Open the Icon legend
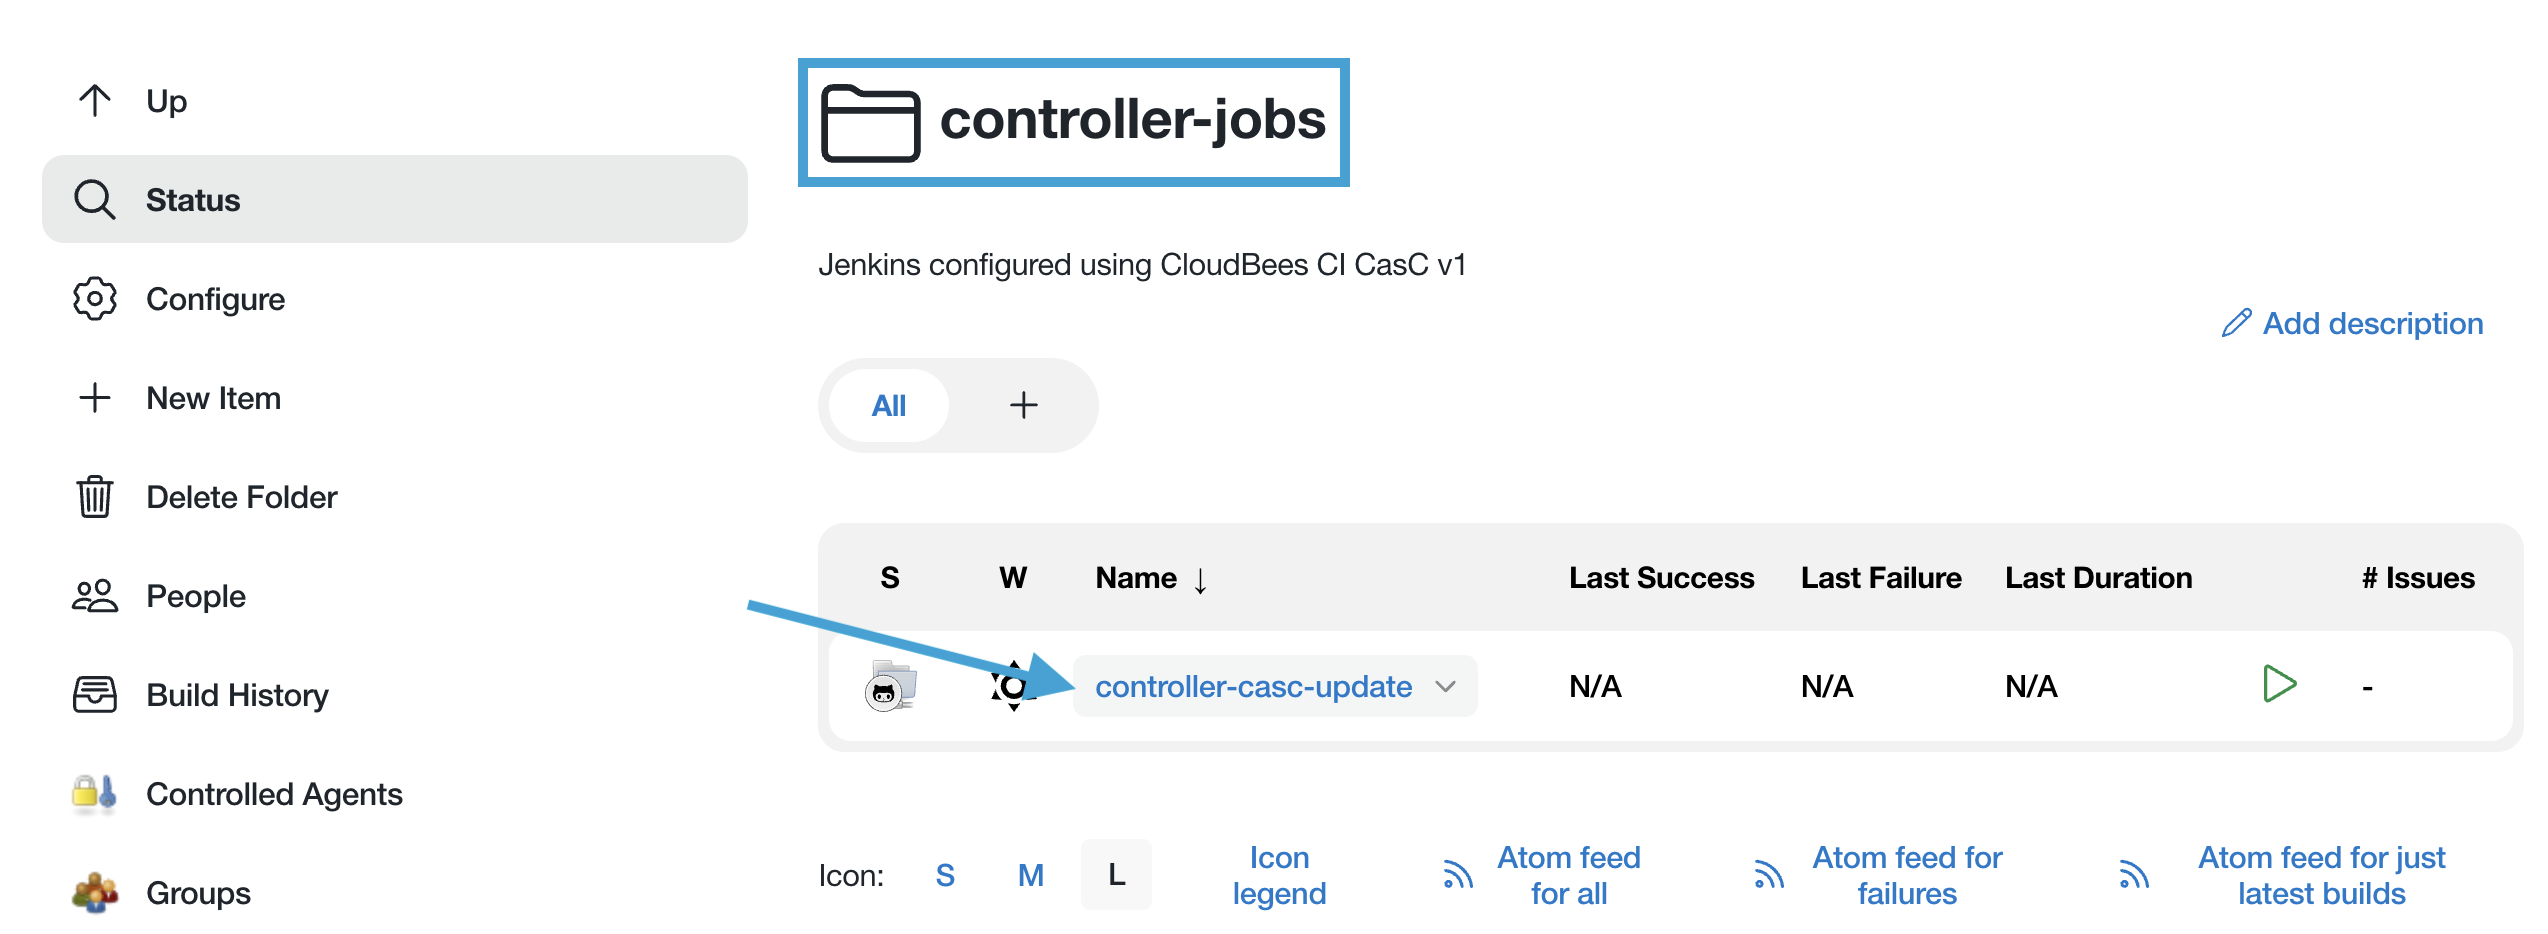 click(1280, 874)
